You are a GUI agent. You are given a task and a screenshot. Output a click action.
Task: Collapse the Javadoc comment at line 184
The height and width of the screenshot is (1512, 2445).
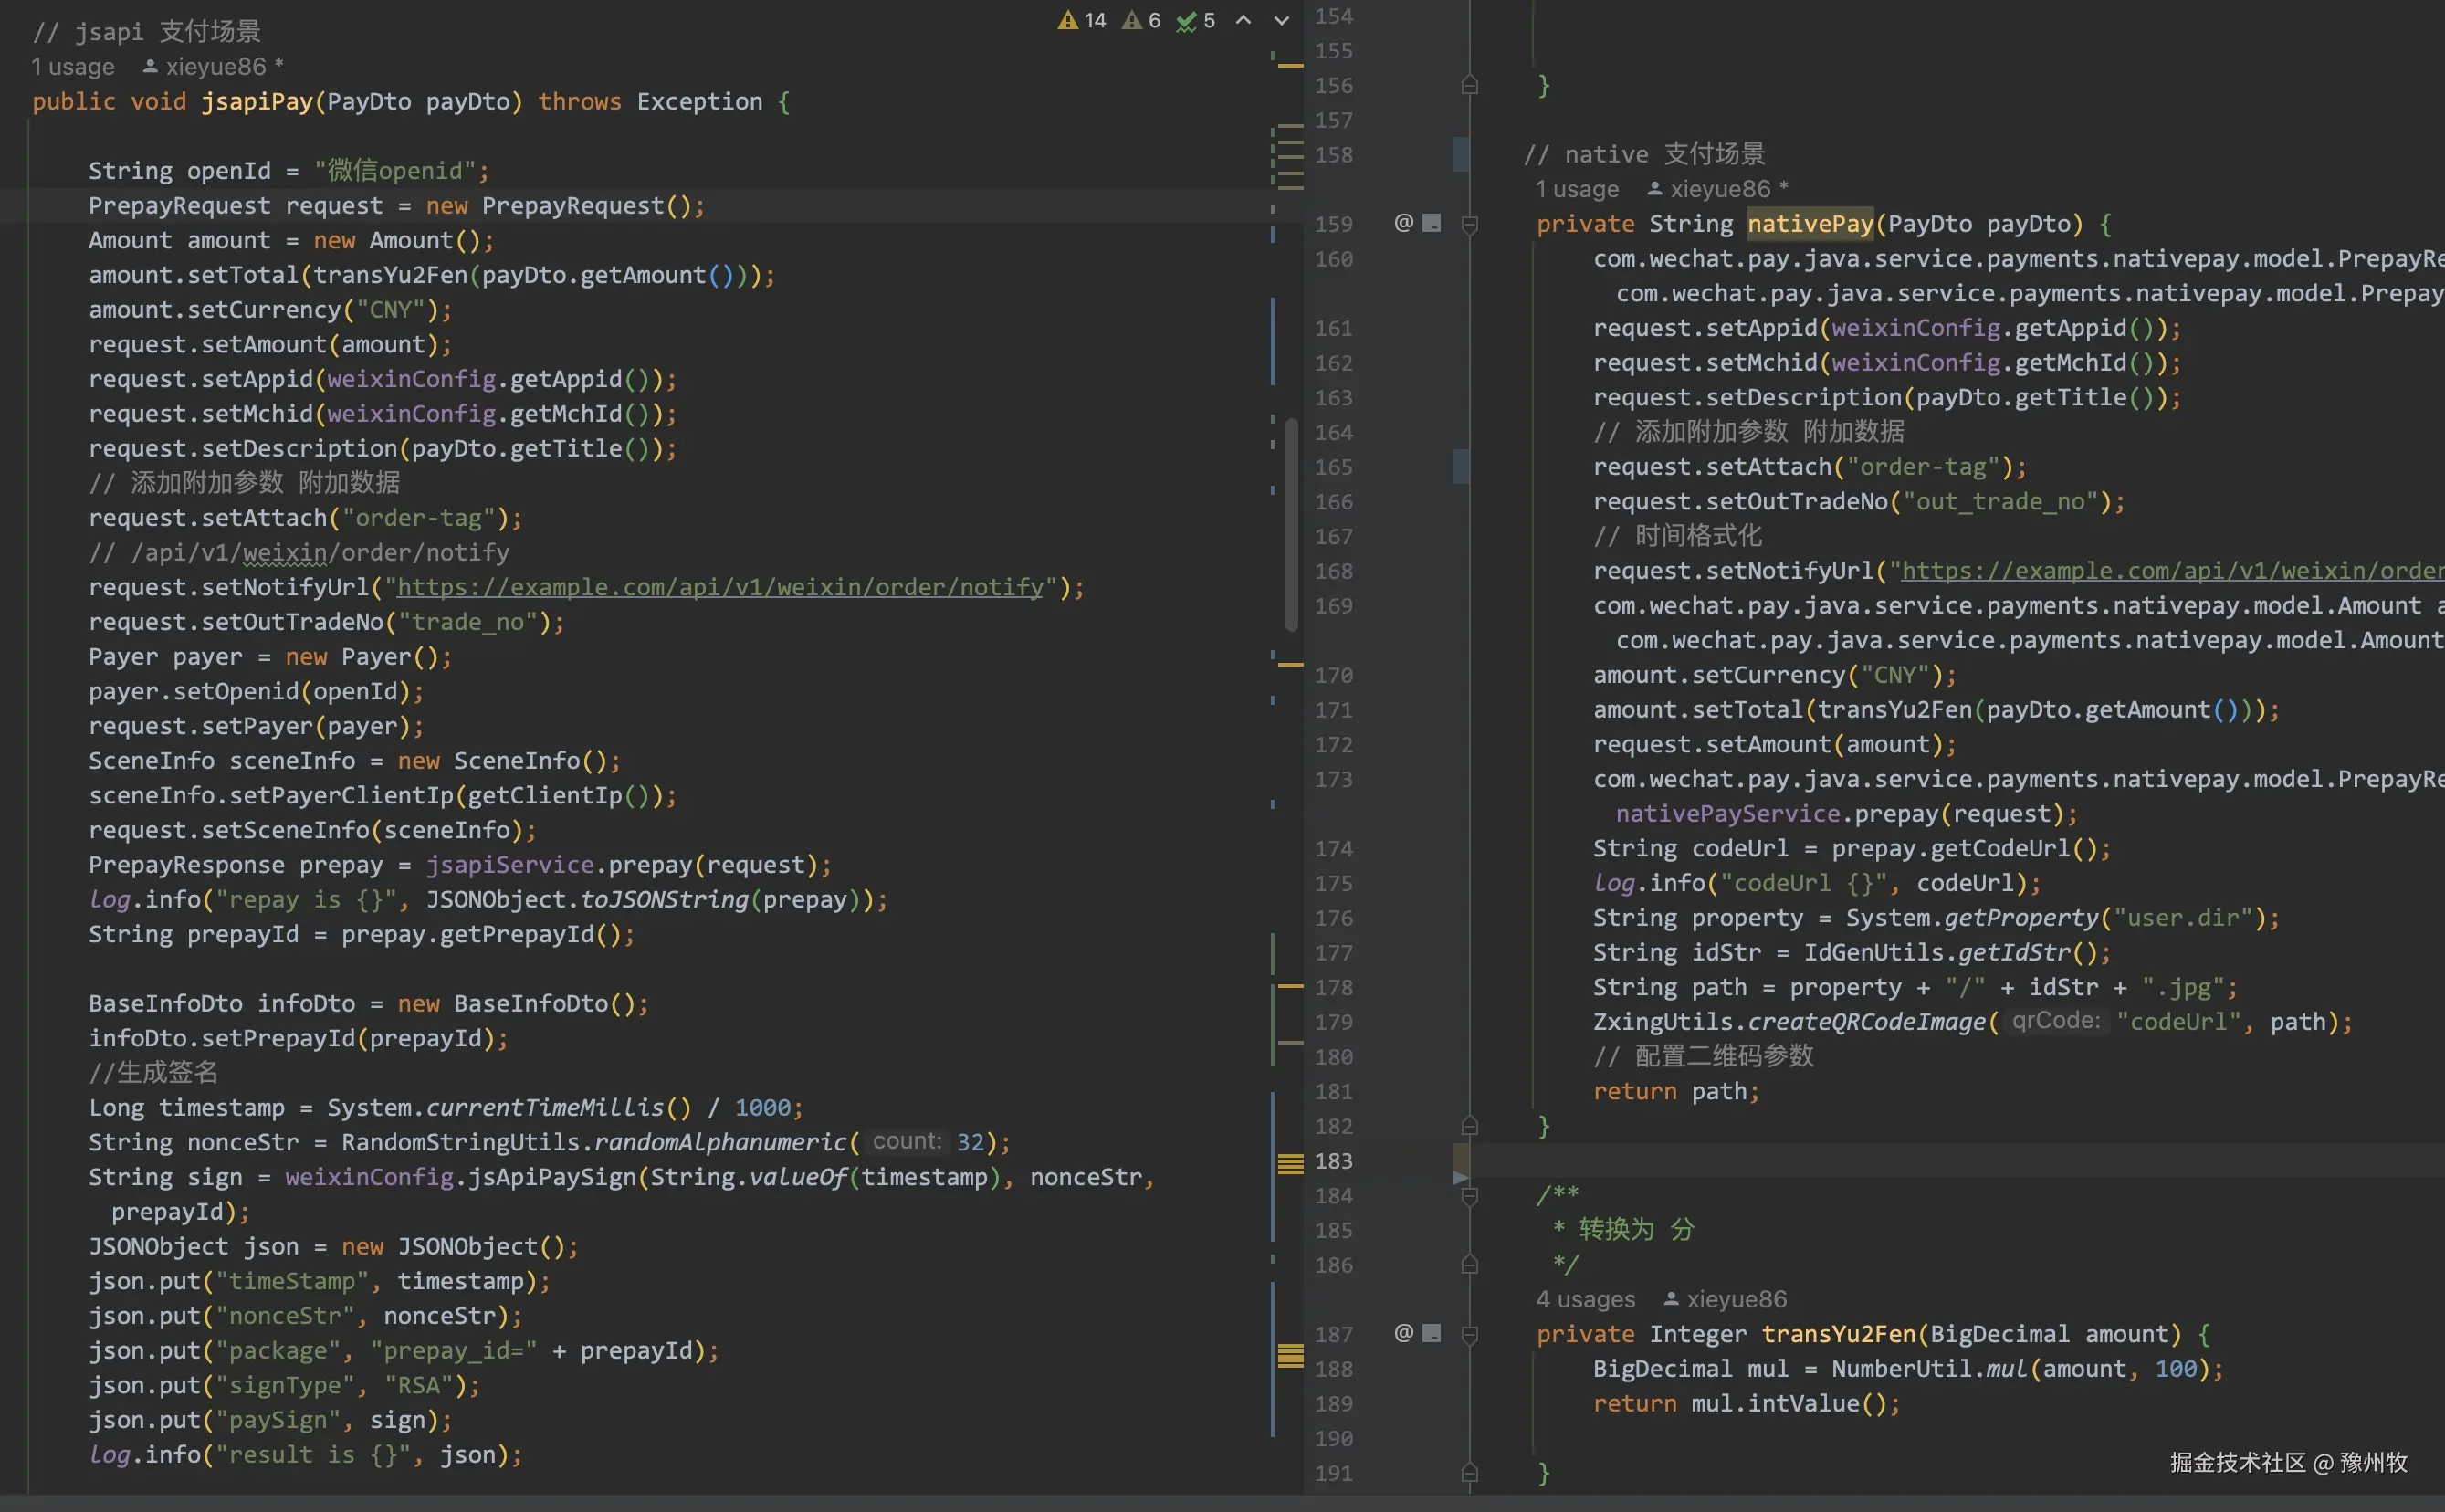1470,1196
